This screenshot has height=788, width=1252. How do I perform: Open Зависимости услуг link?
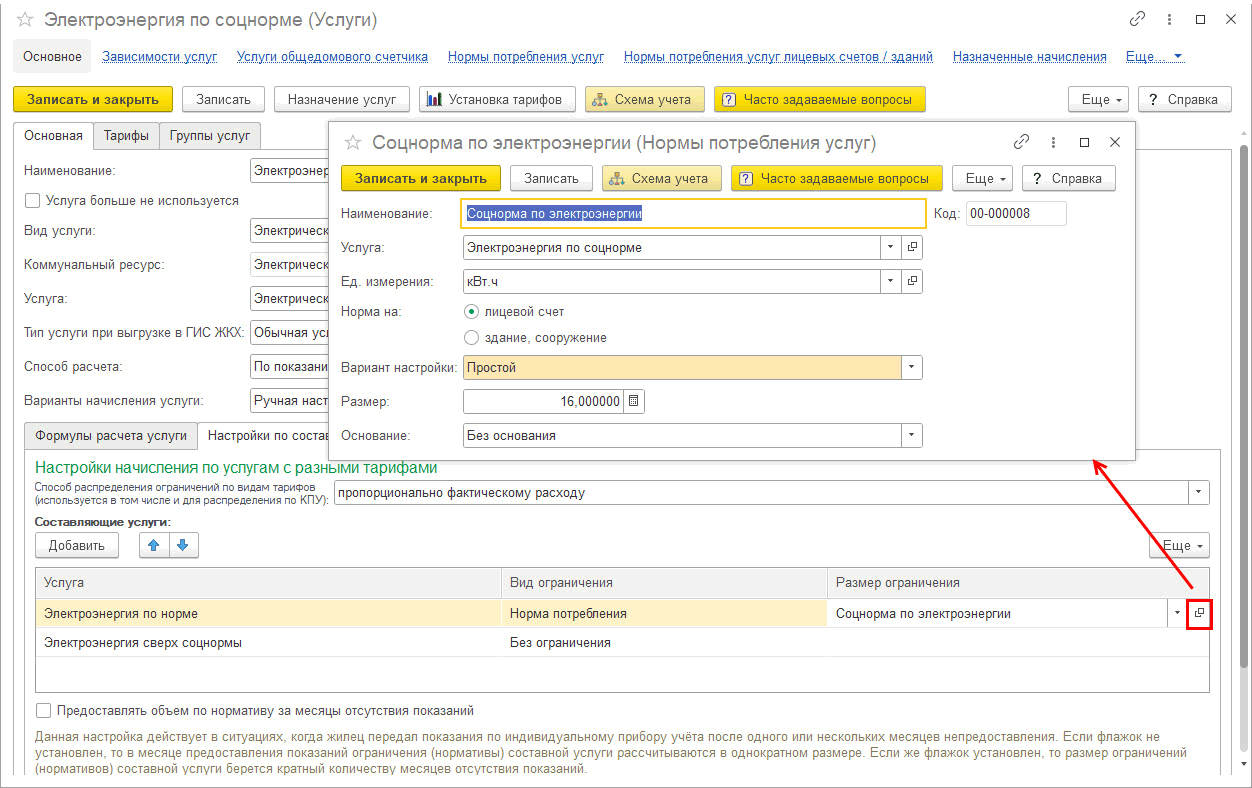coord(159,57)
